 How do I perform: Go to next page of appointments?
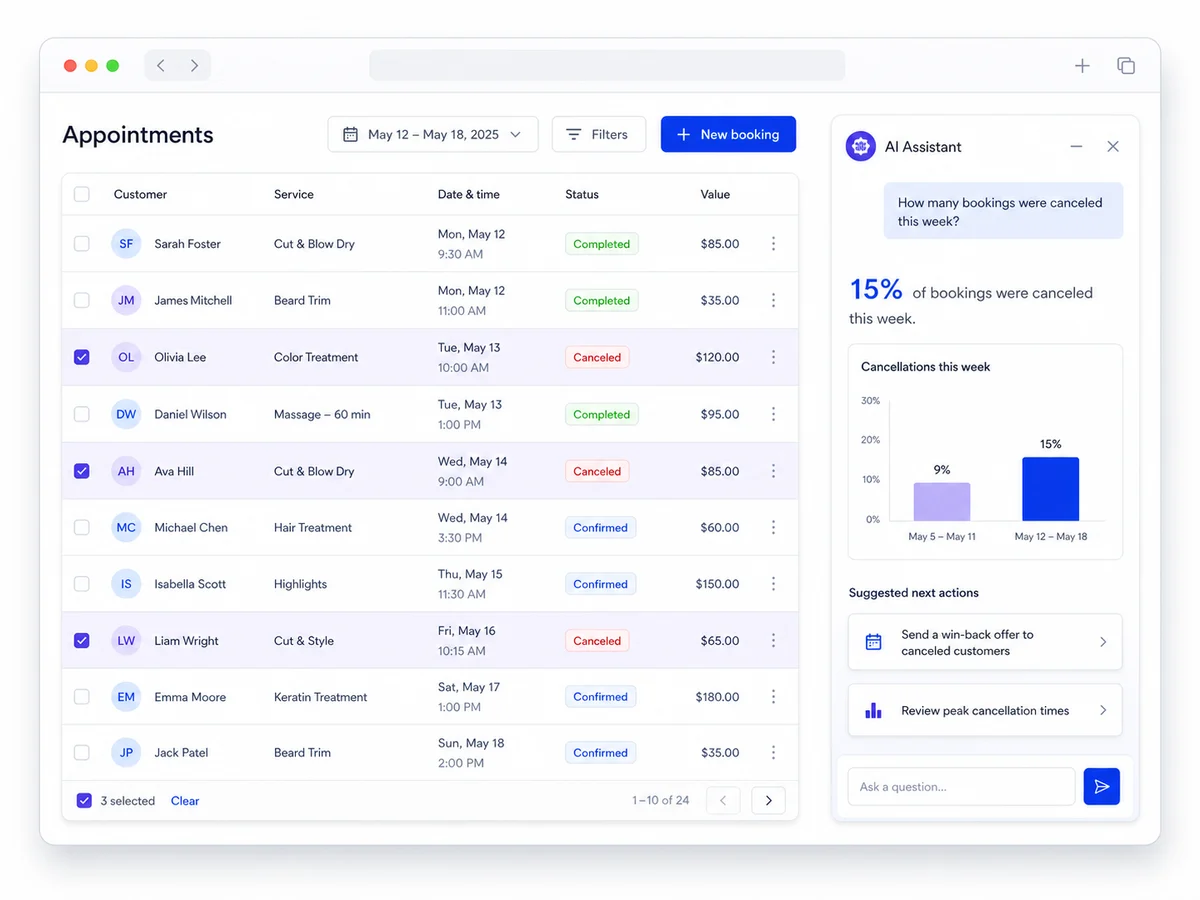tap(768, 800)
